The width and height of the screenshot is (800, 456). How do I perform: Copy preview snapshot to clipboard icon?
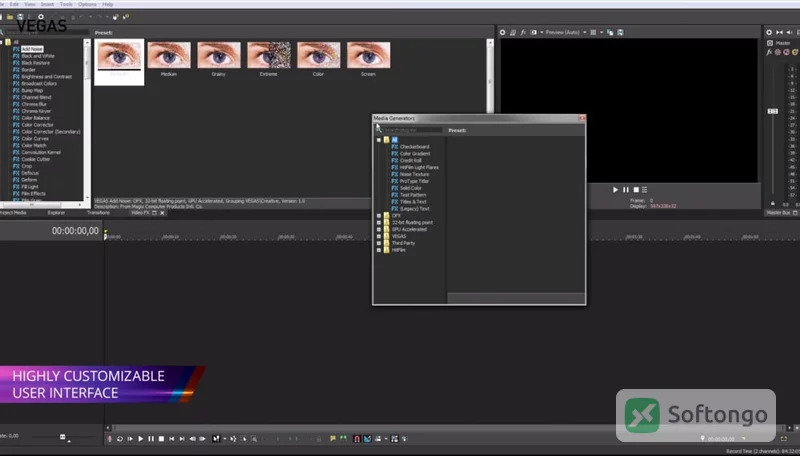[610, 32]
